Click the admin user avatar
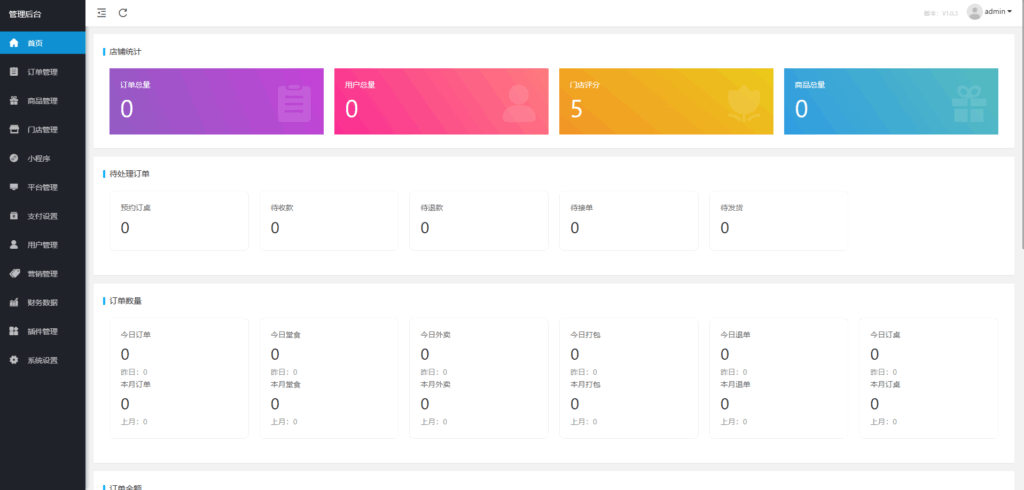Screen dimensions: 1024x490 point(974,12)
